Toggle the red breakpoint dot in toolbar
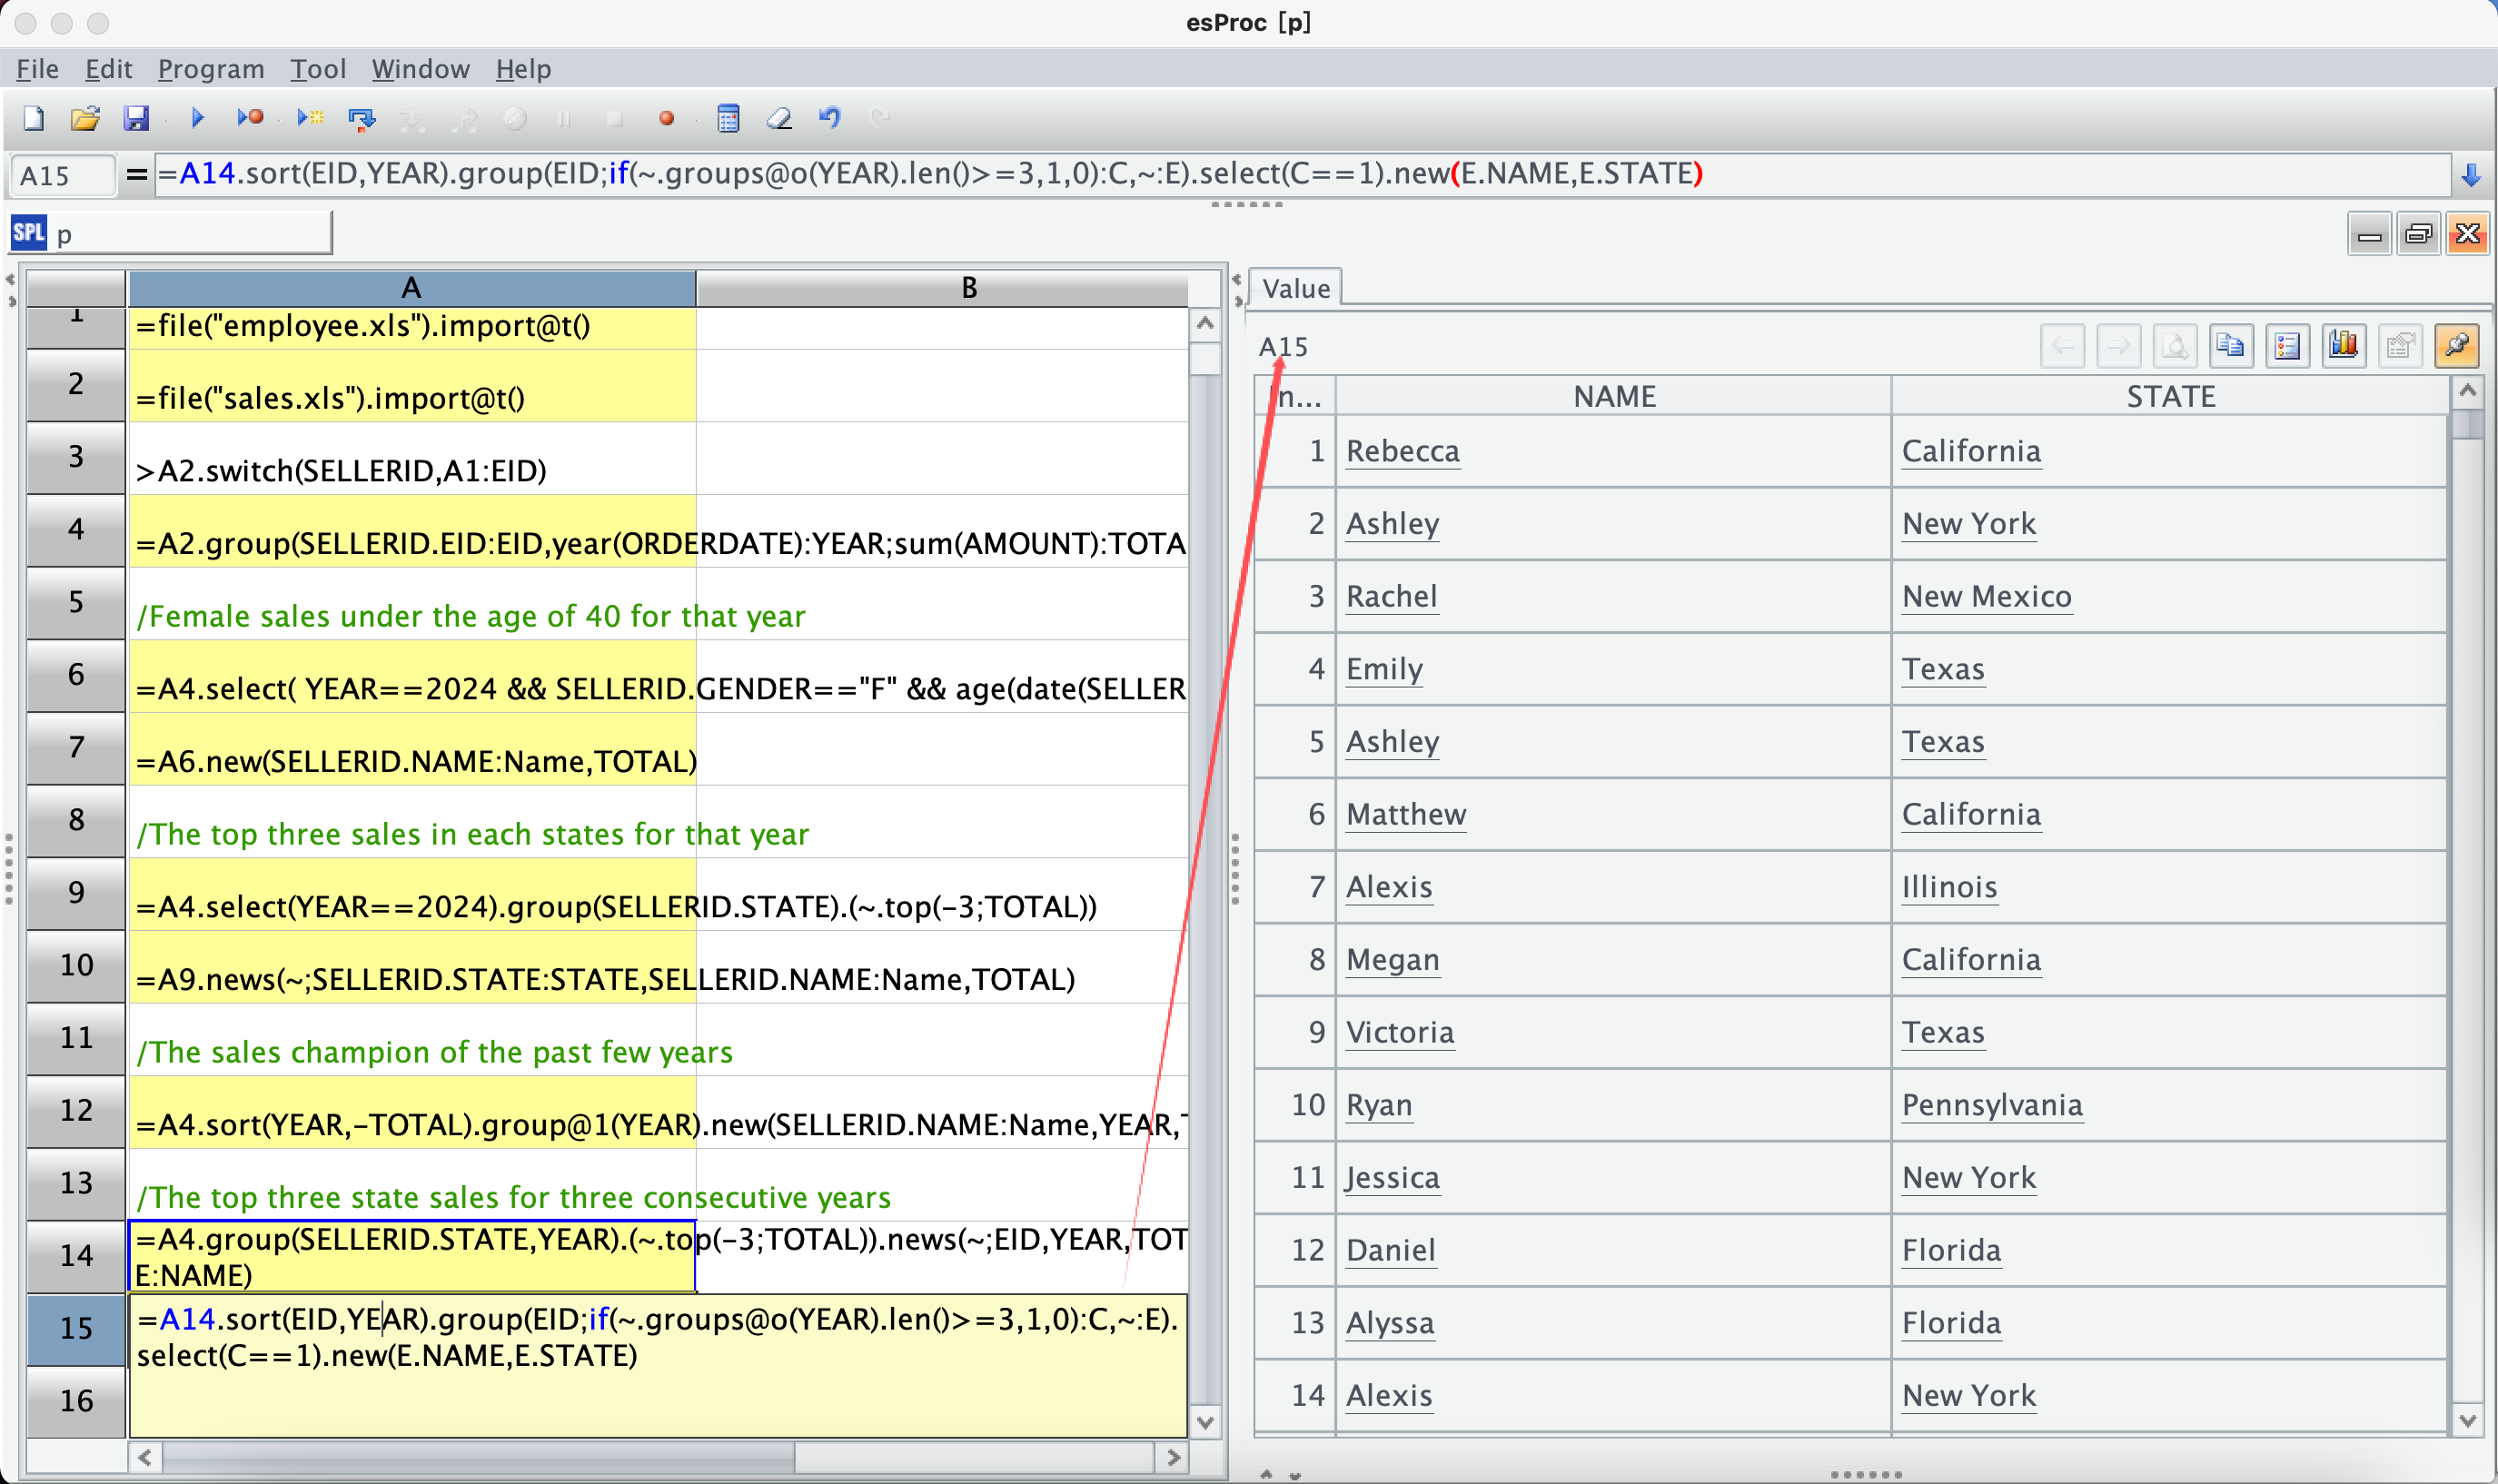This screenshot has height=1484, width=2498. point(666,118)
